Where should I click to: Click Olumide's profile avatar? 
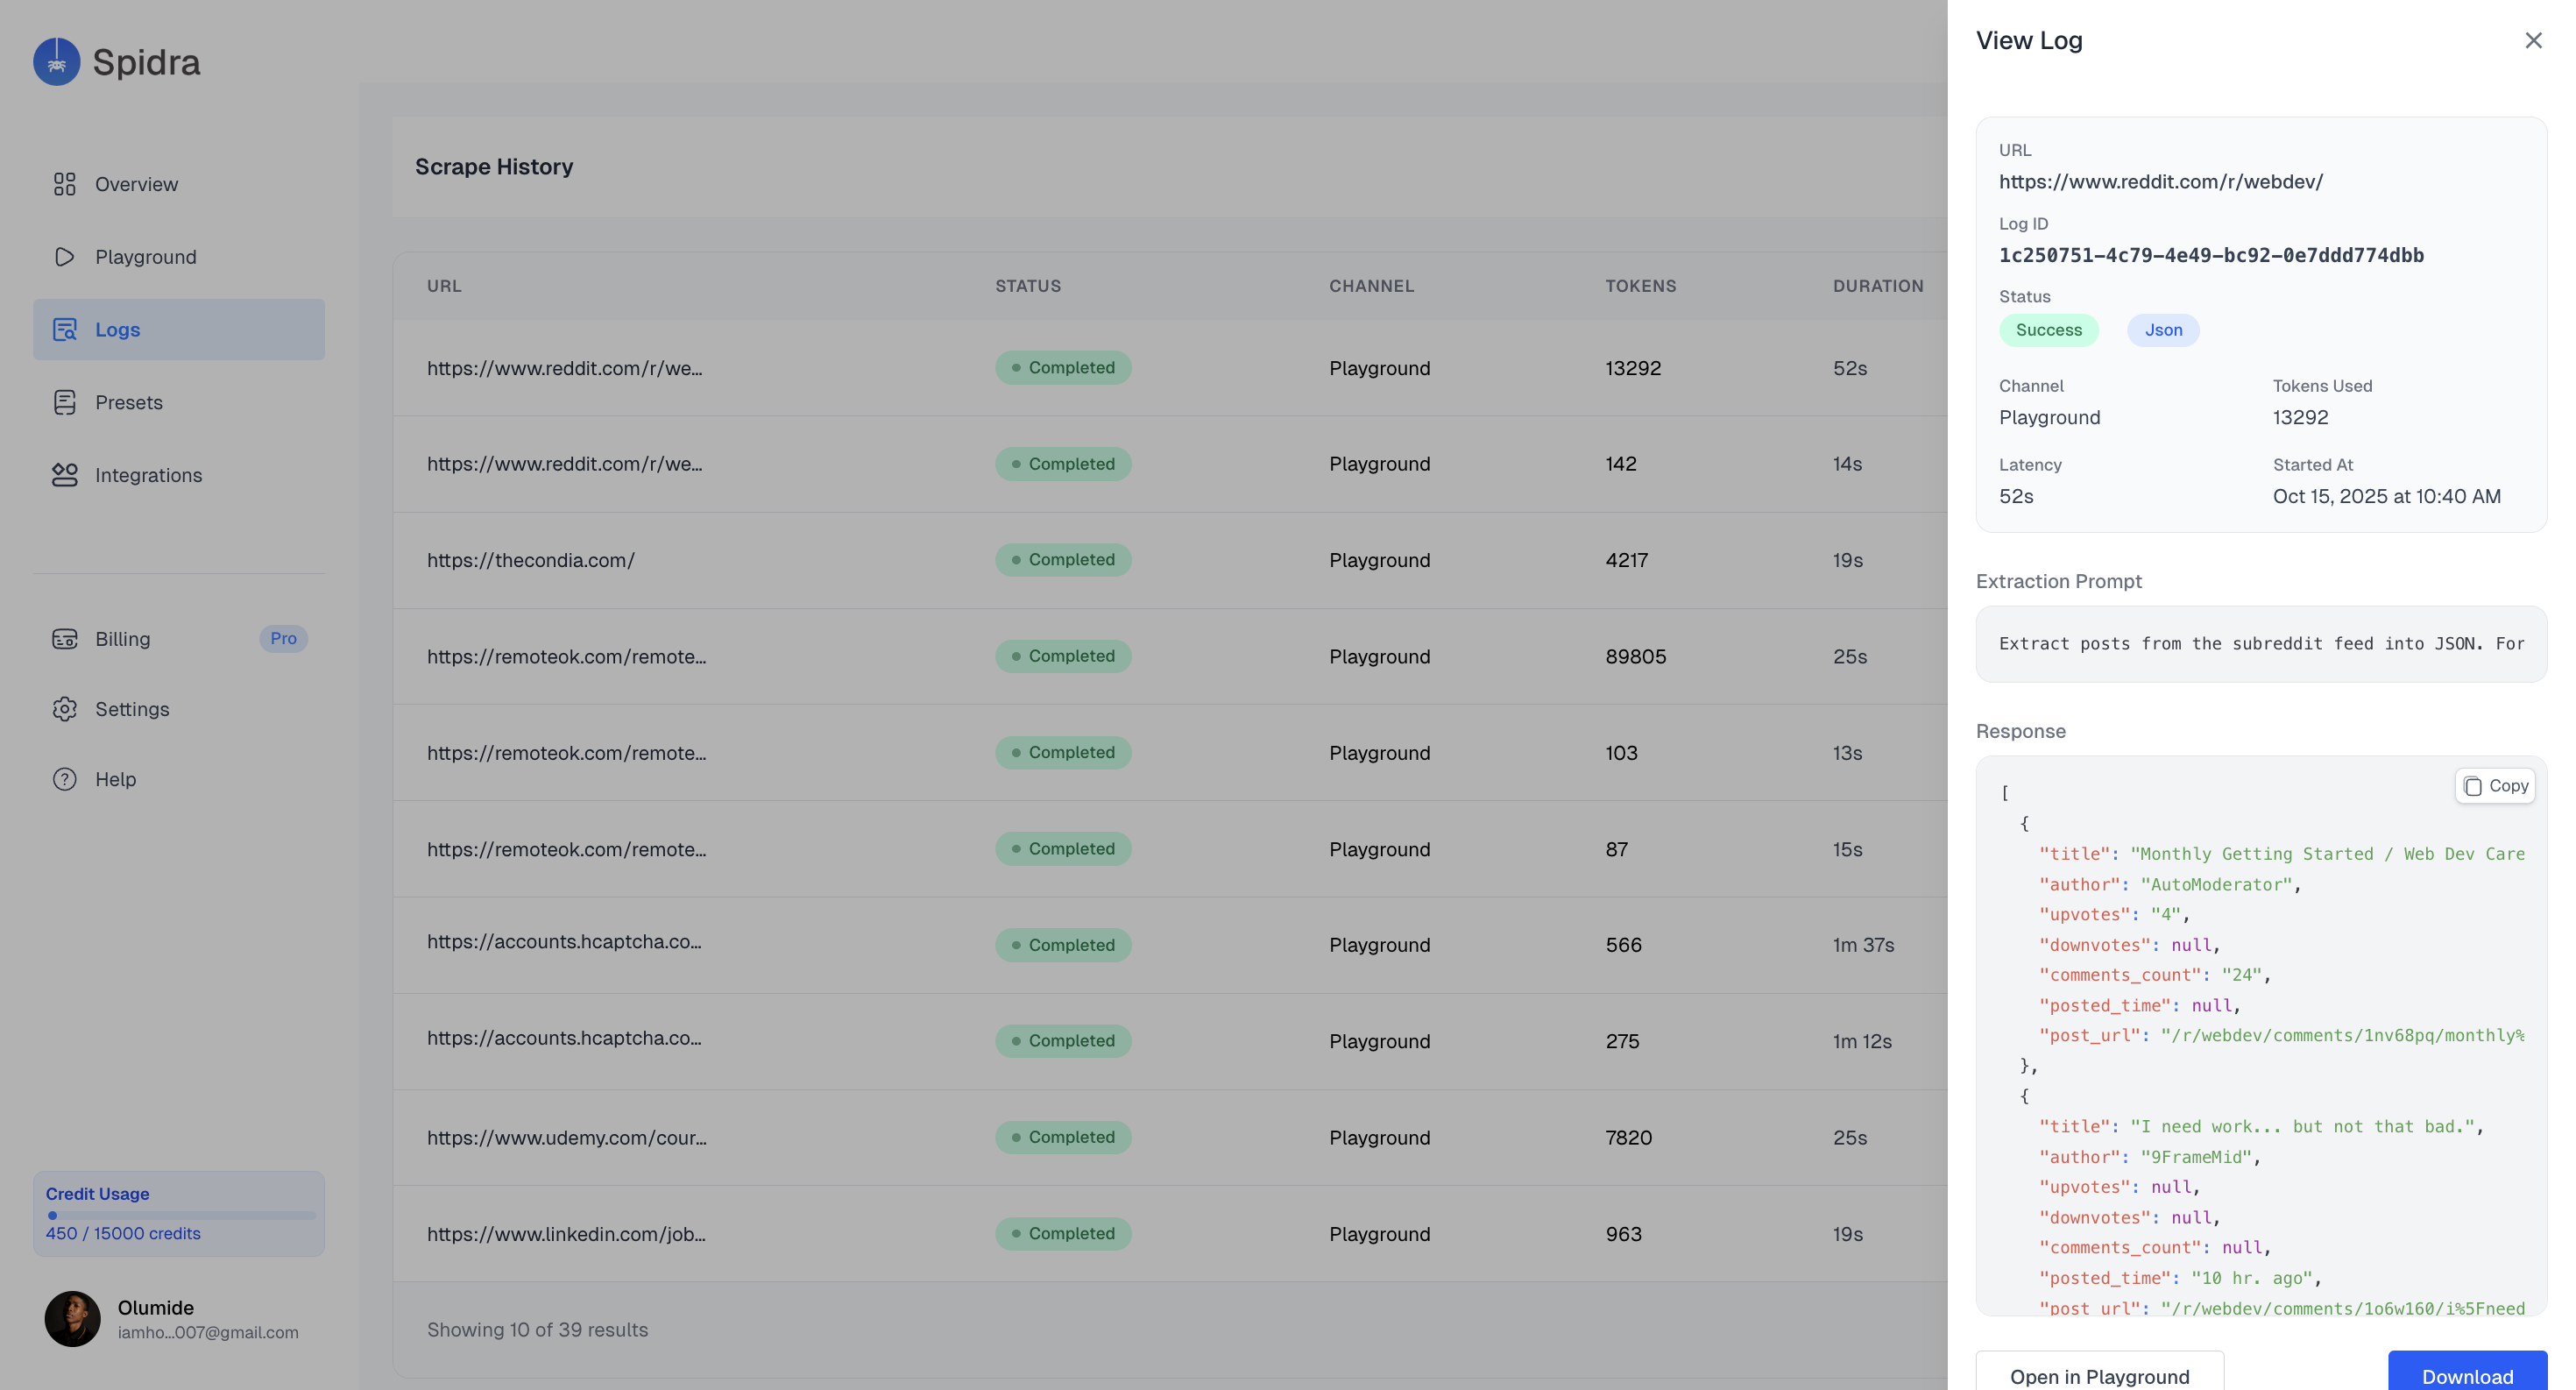[72, 1319]
